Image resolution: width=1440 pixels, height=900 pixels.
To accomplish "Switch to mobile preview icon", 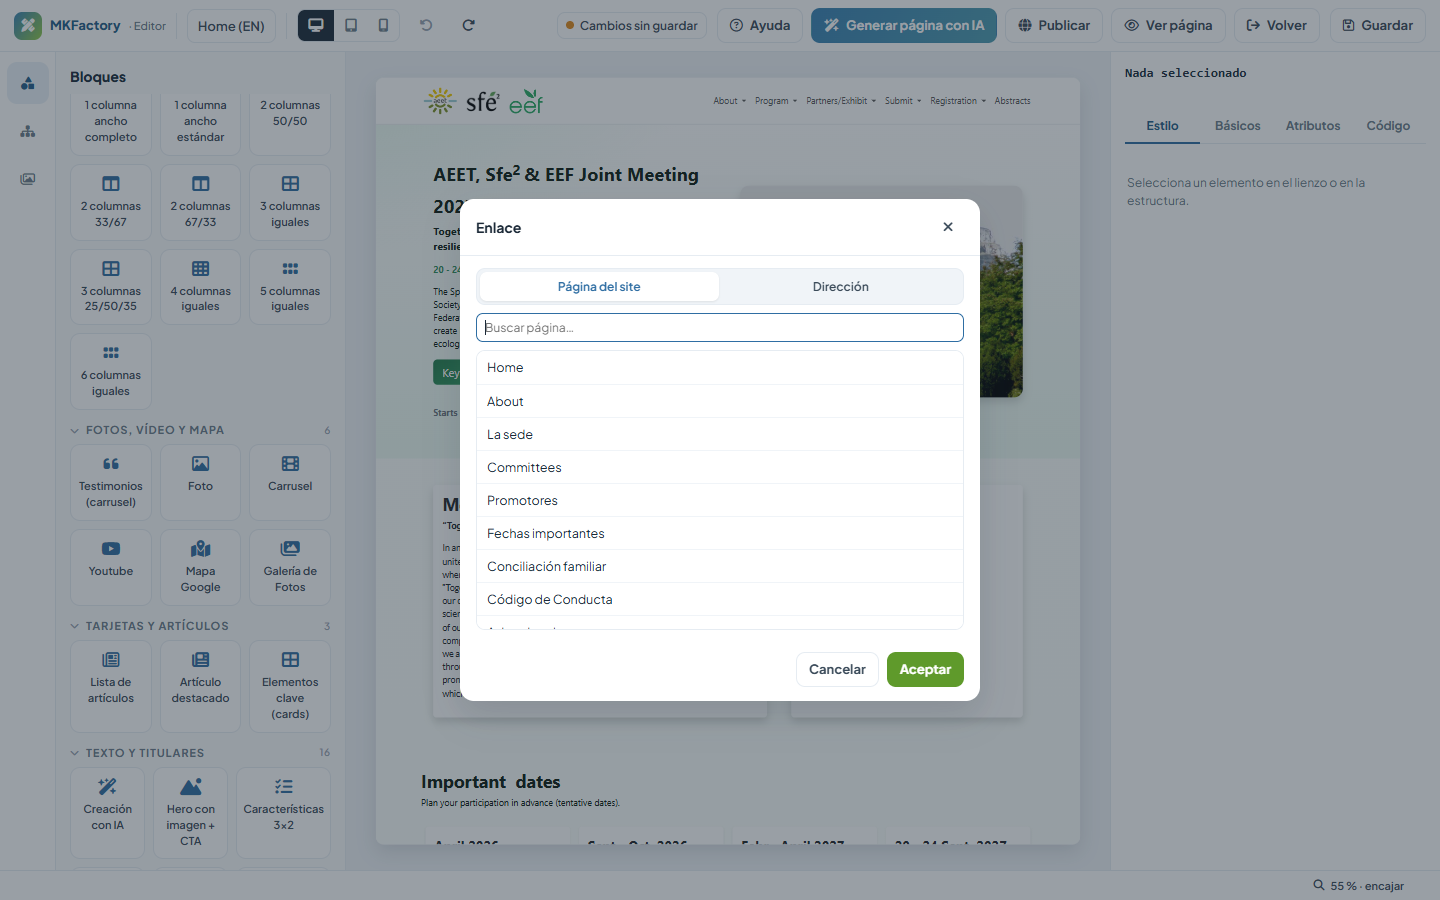I will [x=383, y=25].
